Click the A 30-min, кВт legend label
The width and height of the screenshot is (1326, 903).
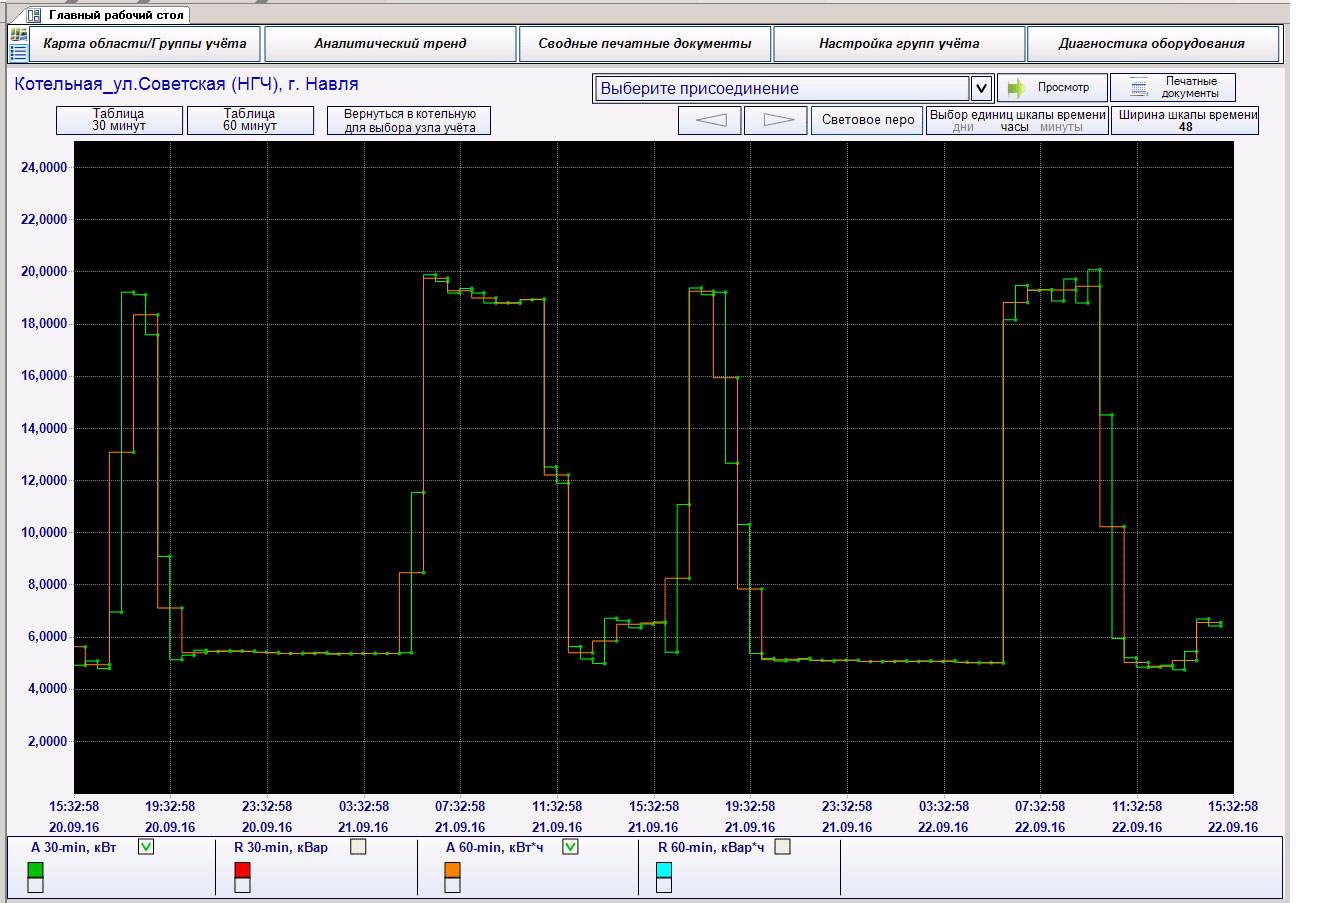click(74, 848)
